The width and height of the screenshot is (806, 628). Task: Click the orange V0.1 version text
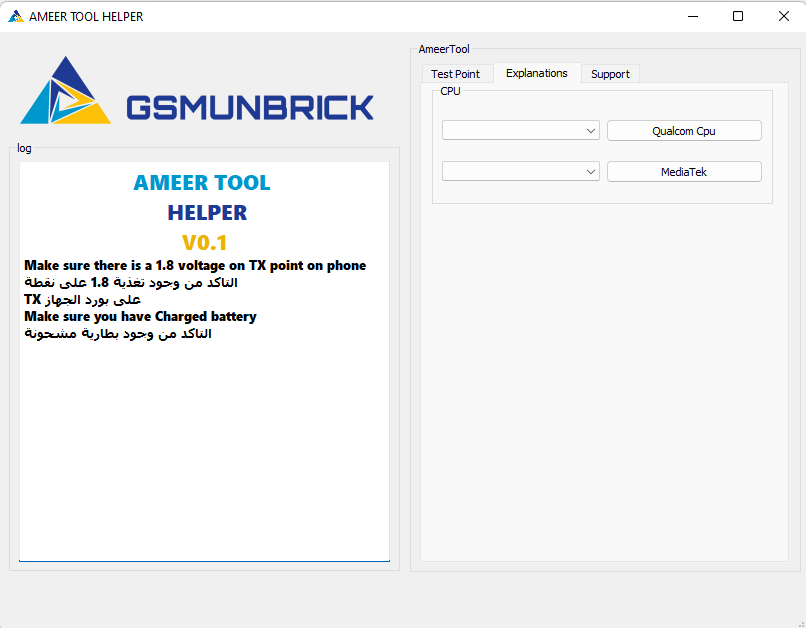click(x=206, y=242)
